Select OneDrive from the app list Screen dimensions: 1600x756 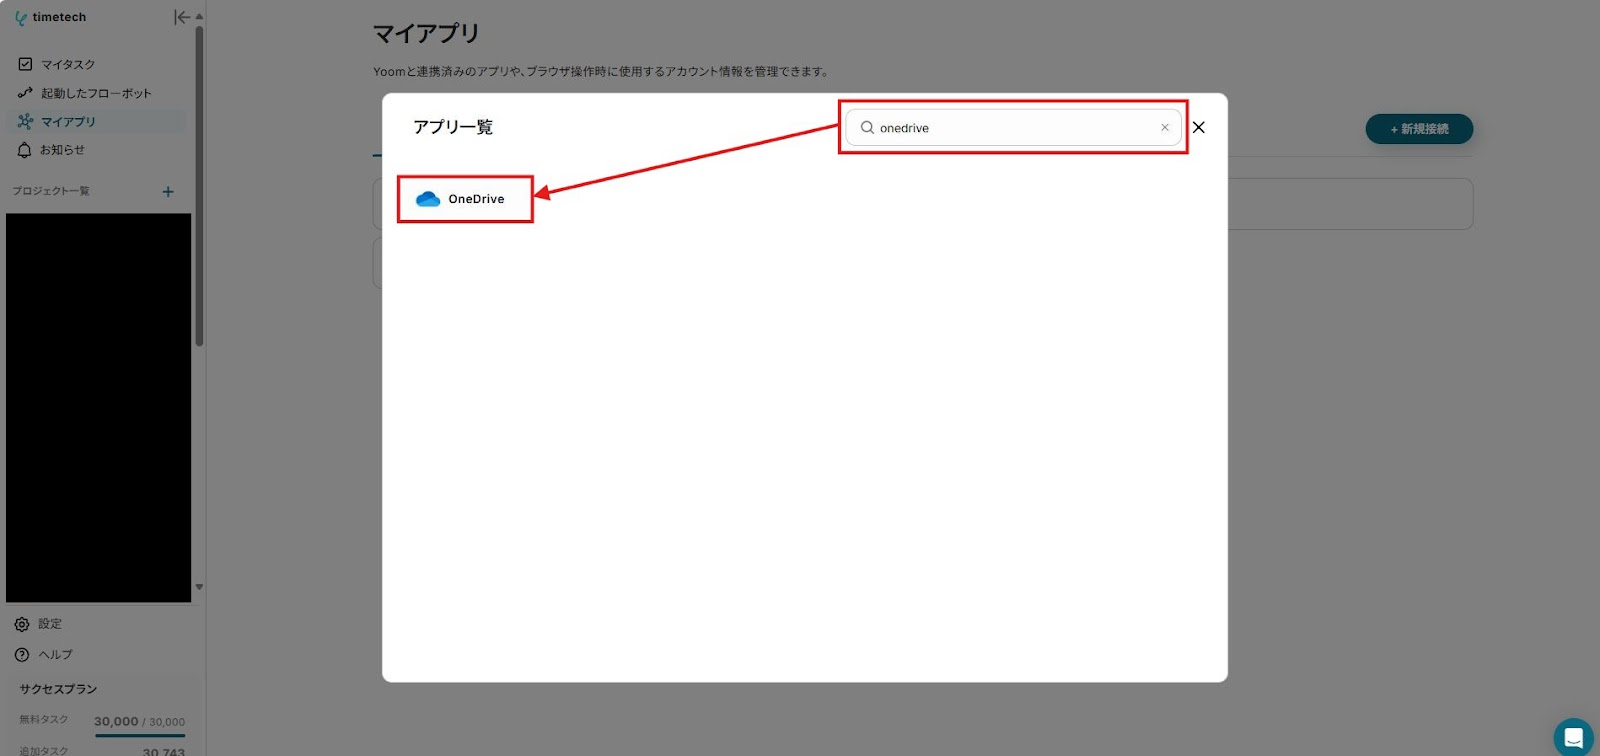[x=465, y=199]
